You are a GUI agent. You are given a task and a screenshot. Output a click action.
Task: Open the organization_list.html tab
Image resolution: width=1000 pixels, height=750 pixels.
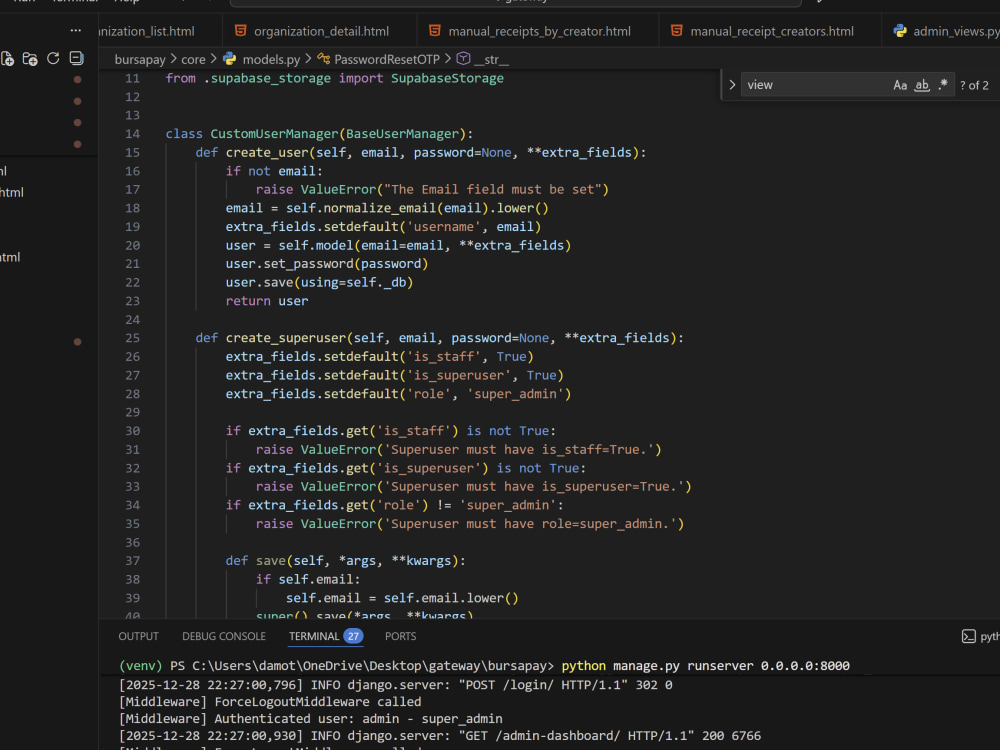161,31
